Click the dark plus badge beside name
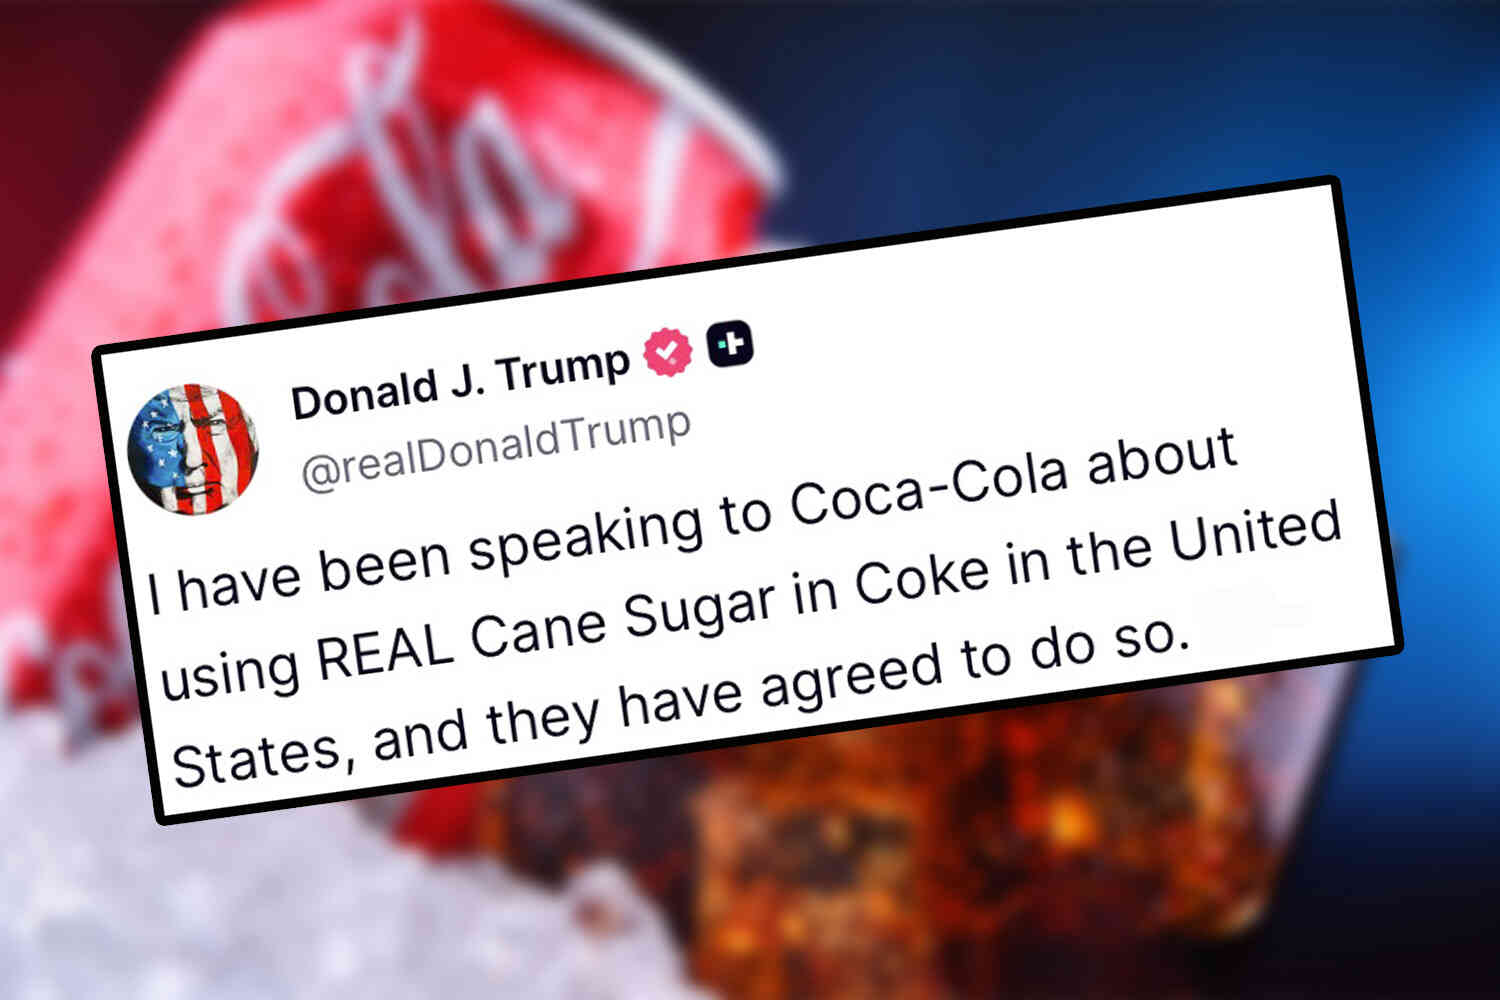This screenshot has width=1500, height=1000. pyautogui.click(x=731, y=343)
